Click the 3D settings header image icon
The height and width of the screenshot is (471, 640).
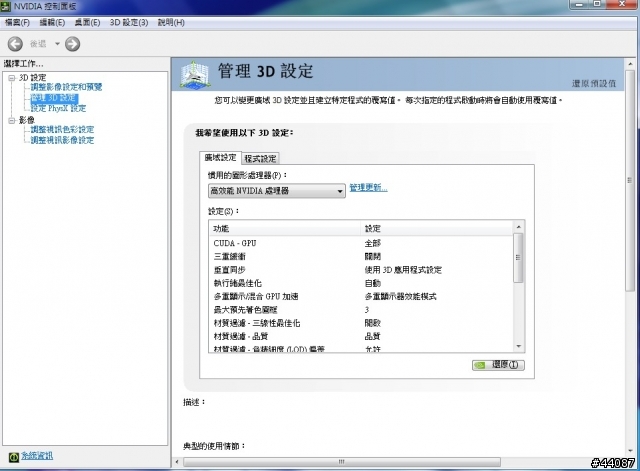[195, 74]
